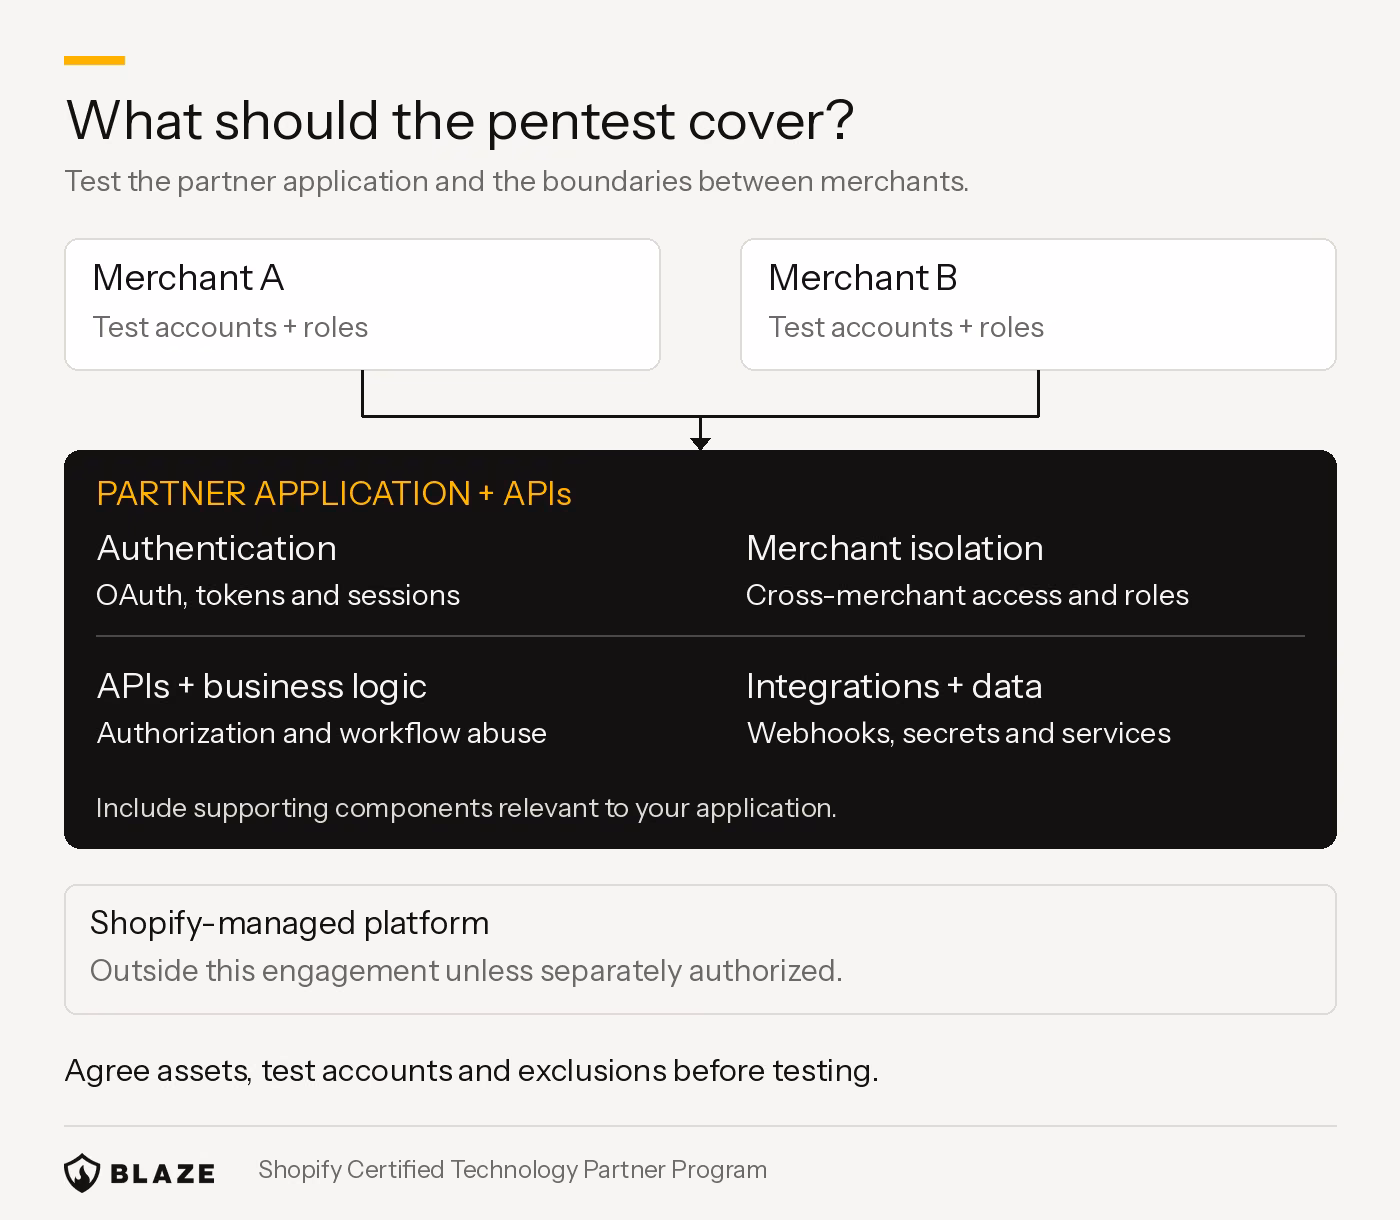Screen dimensions: 1400x1220
Task: Click 'OAuth, tokens and sessions' text
Action: 278,595
